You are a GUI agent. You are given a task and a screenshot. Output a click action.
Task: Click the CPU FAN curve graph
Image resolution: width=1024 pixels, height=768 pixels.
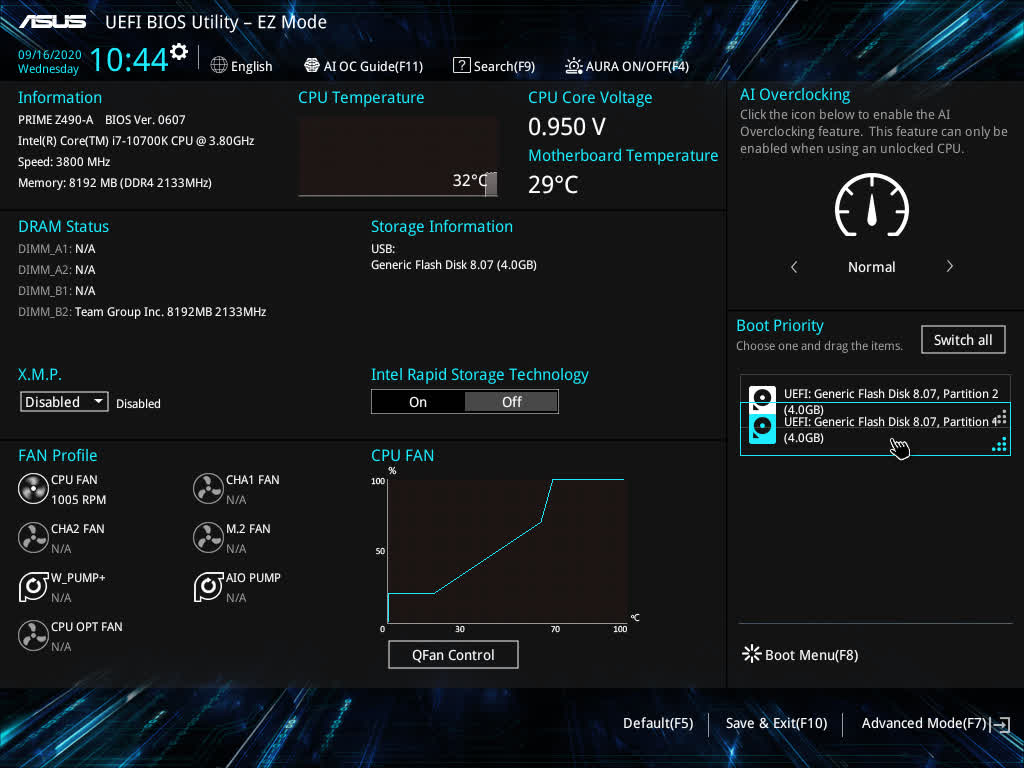coord(507,551)
